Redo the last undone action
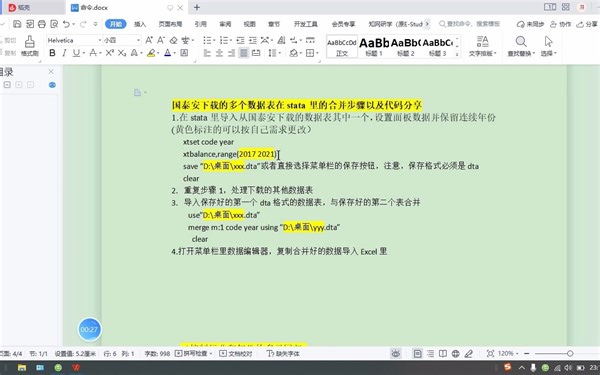 tap(83, 24)
